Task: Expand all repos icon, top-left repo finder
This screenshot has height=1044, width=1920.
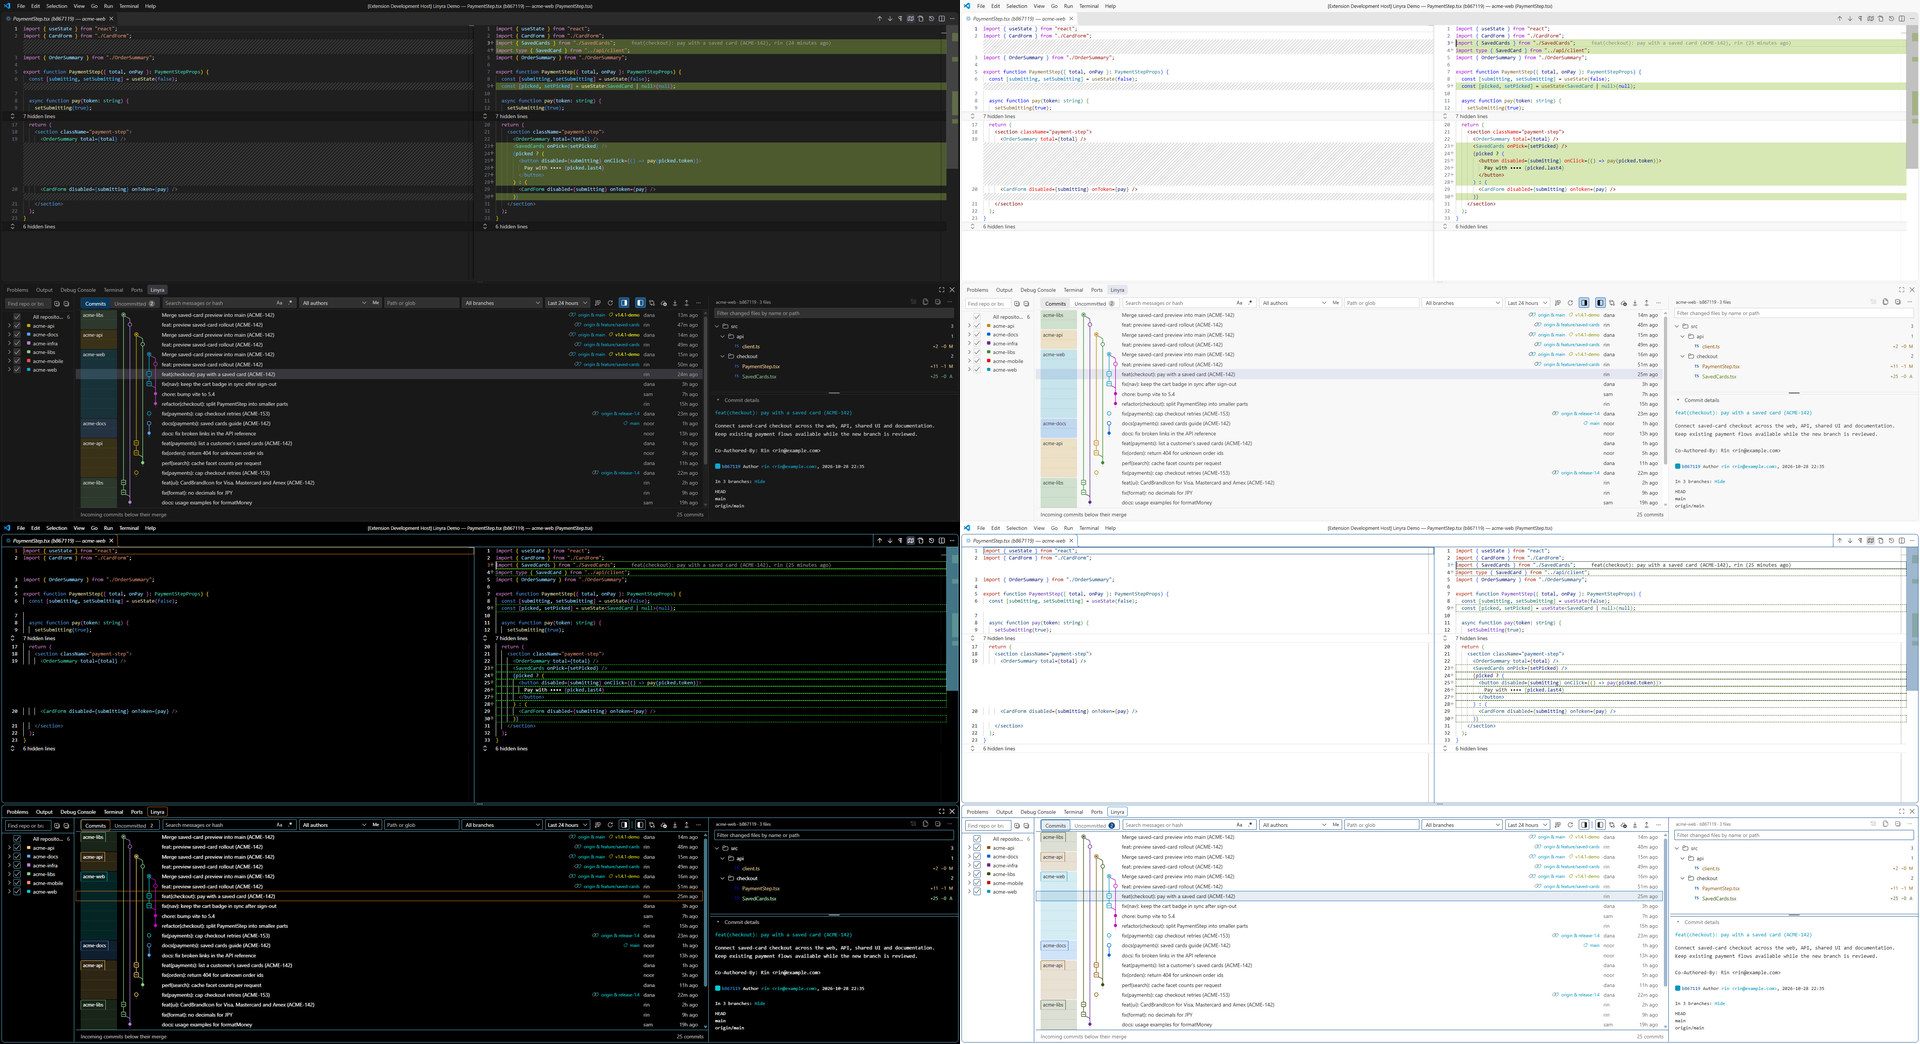Action: pyautogui.click(x=57, y=303)
